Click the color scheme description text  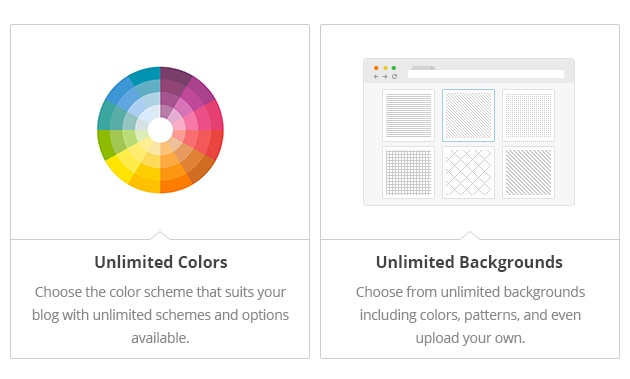click(x=160, y=315)
